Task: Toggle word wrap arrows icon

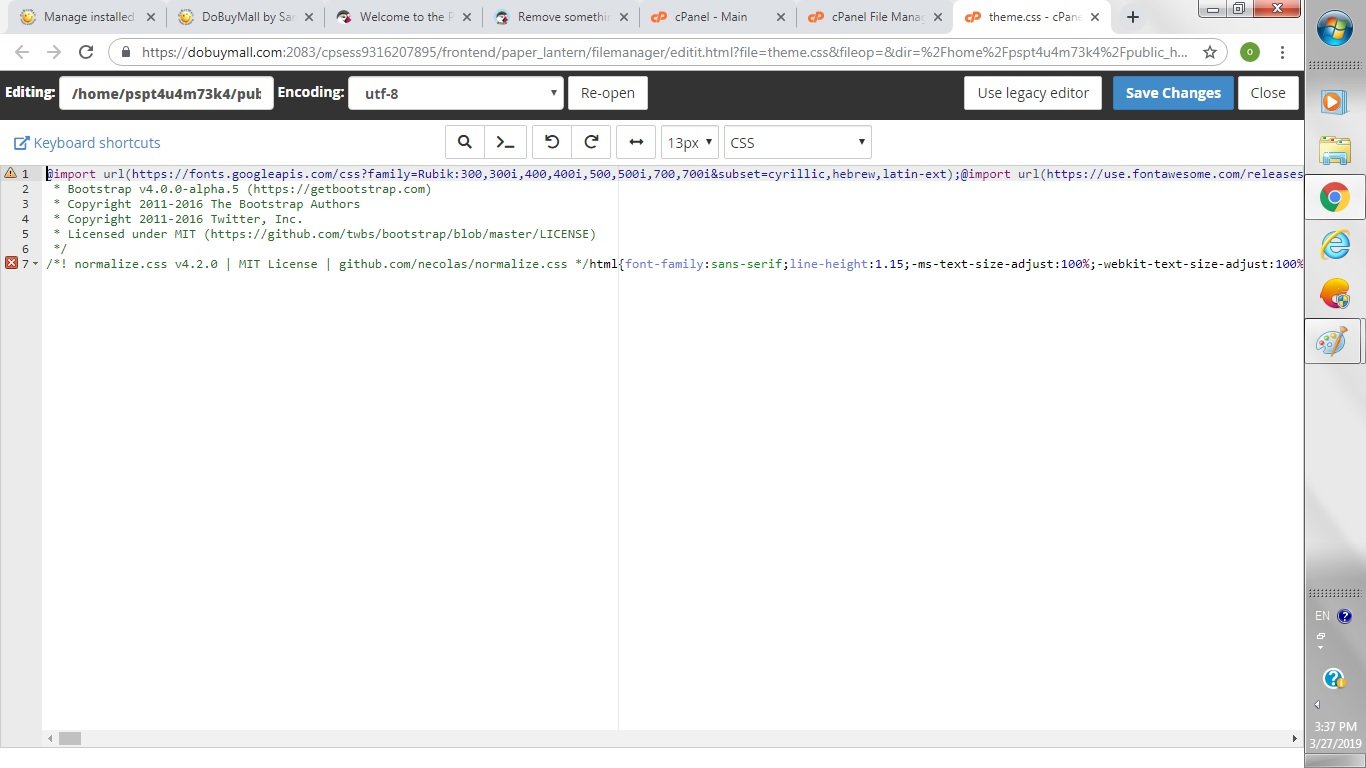Action: coord(636,142)
